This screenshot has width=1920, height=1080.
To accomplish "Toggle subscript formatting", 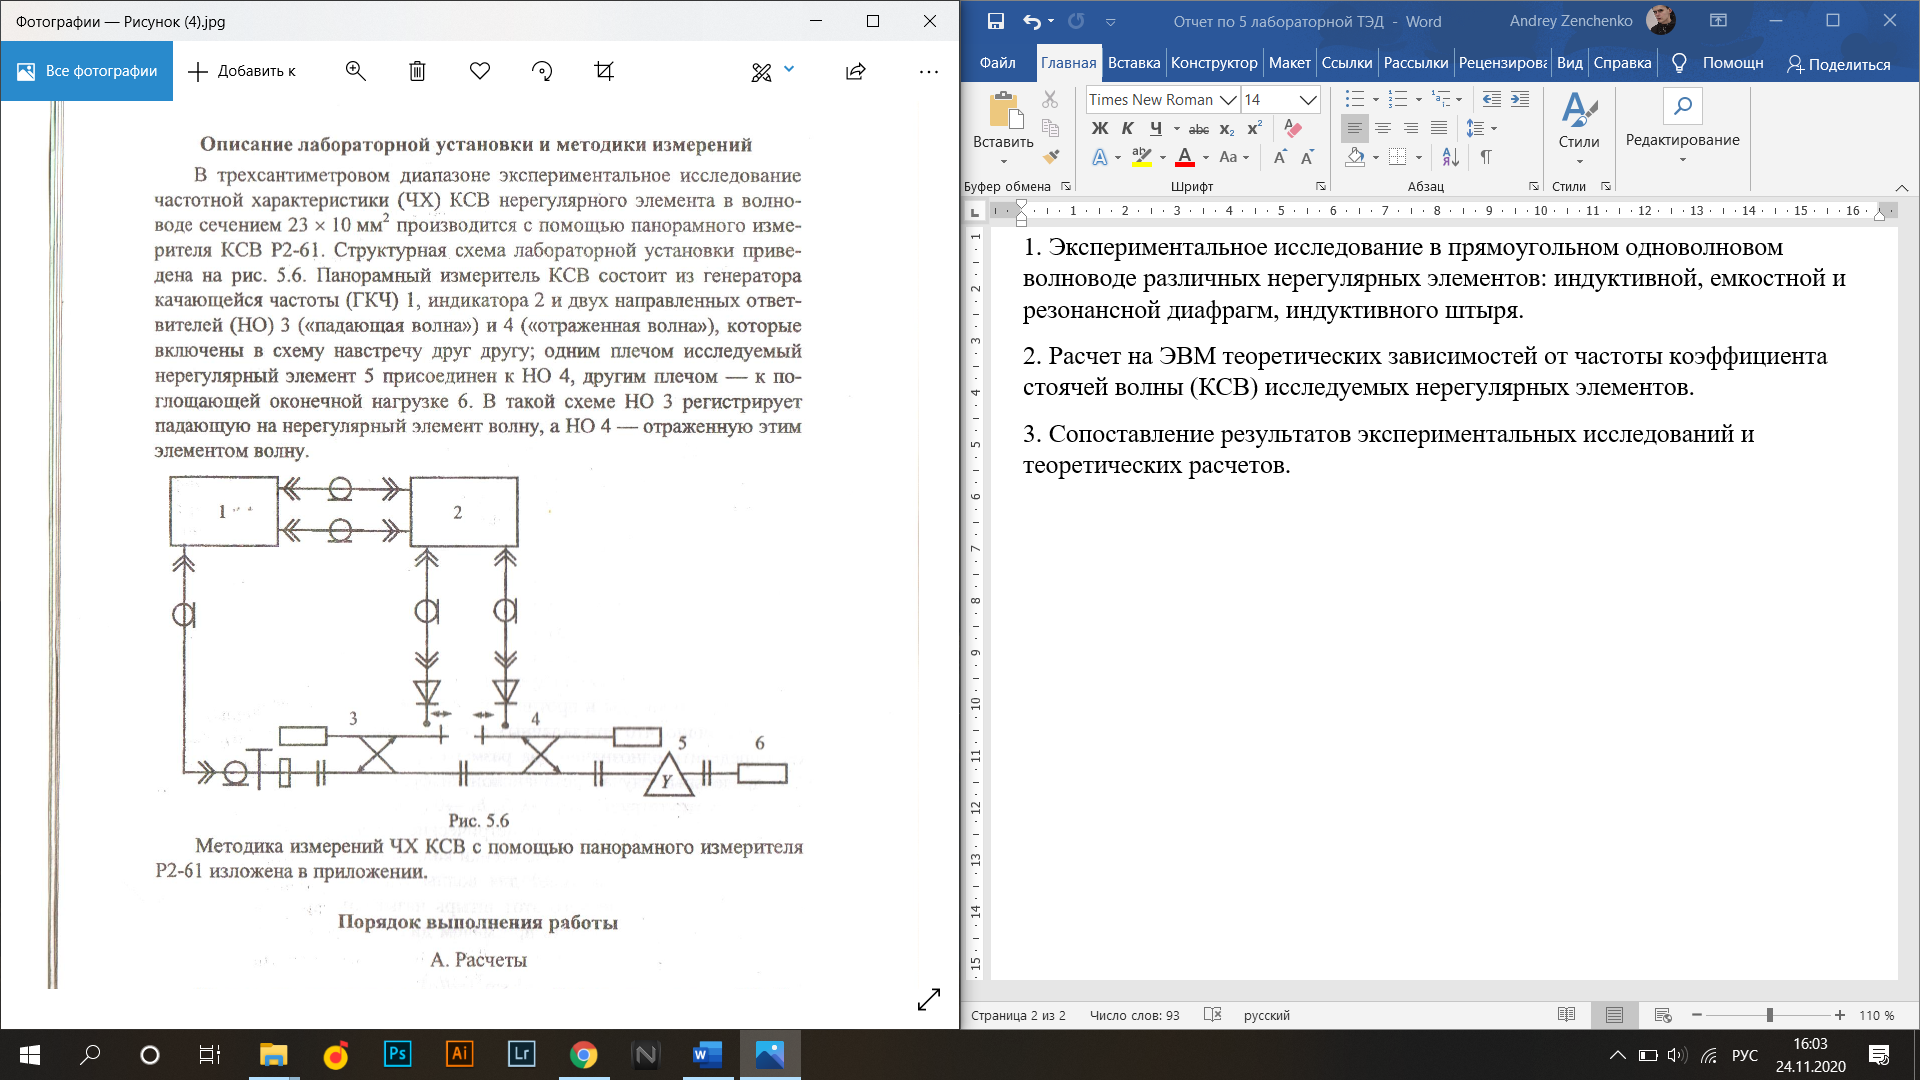I will point(1227,129).
